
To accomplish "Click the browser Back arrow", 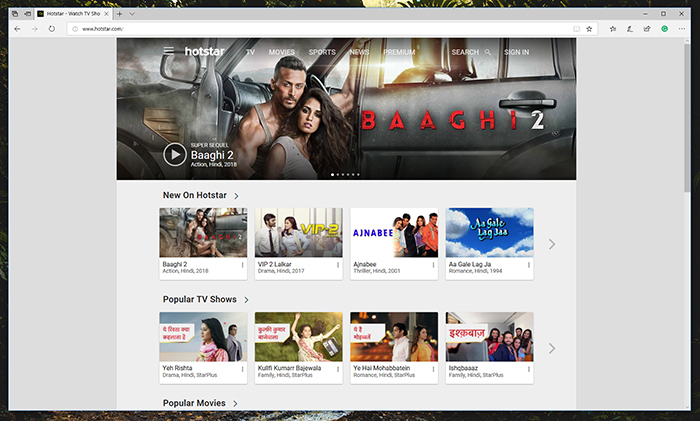I will click(x=17, y=29).
